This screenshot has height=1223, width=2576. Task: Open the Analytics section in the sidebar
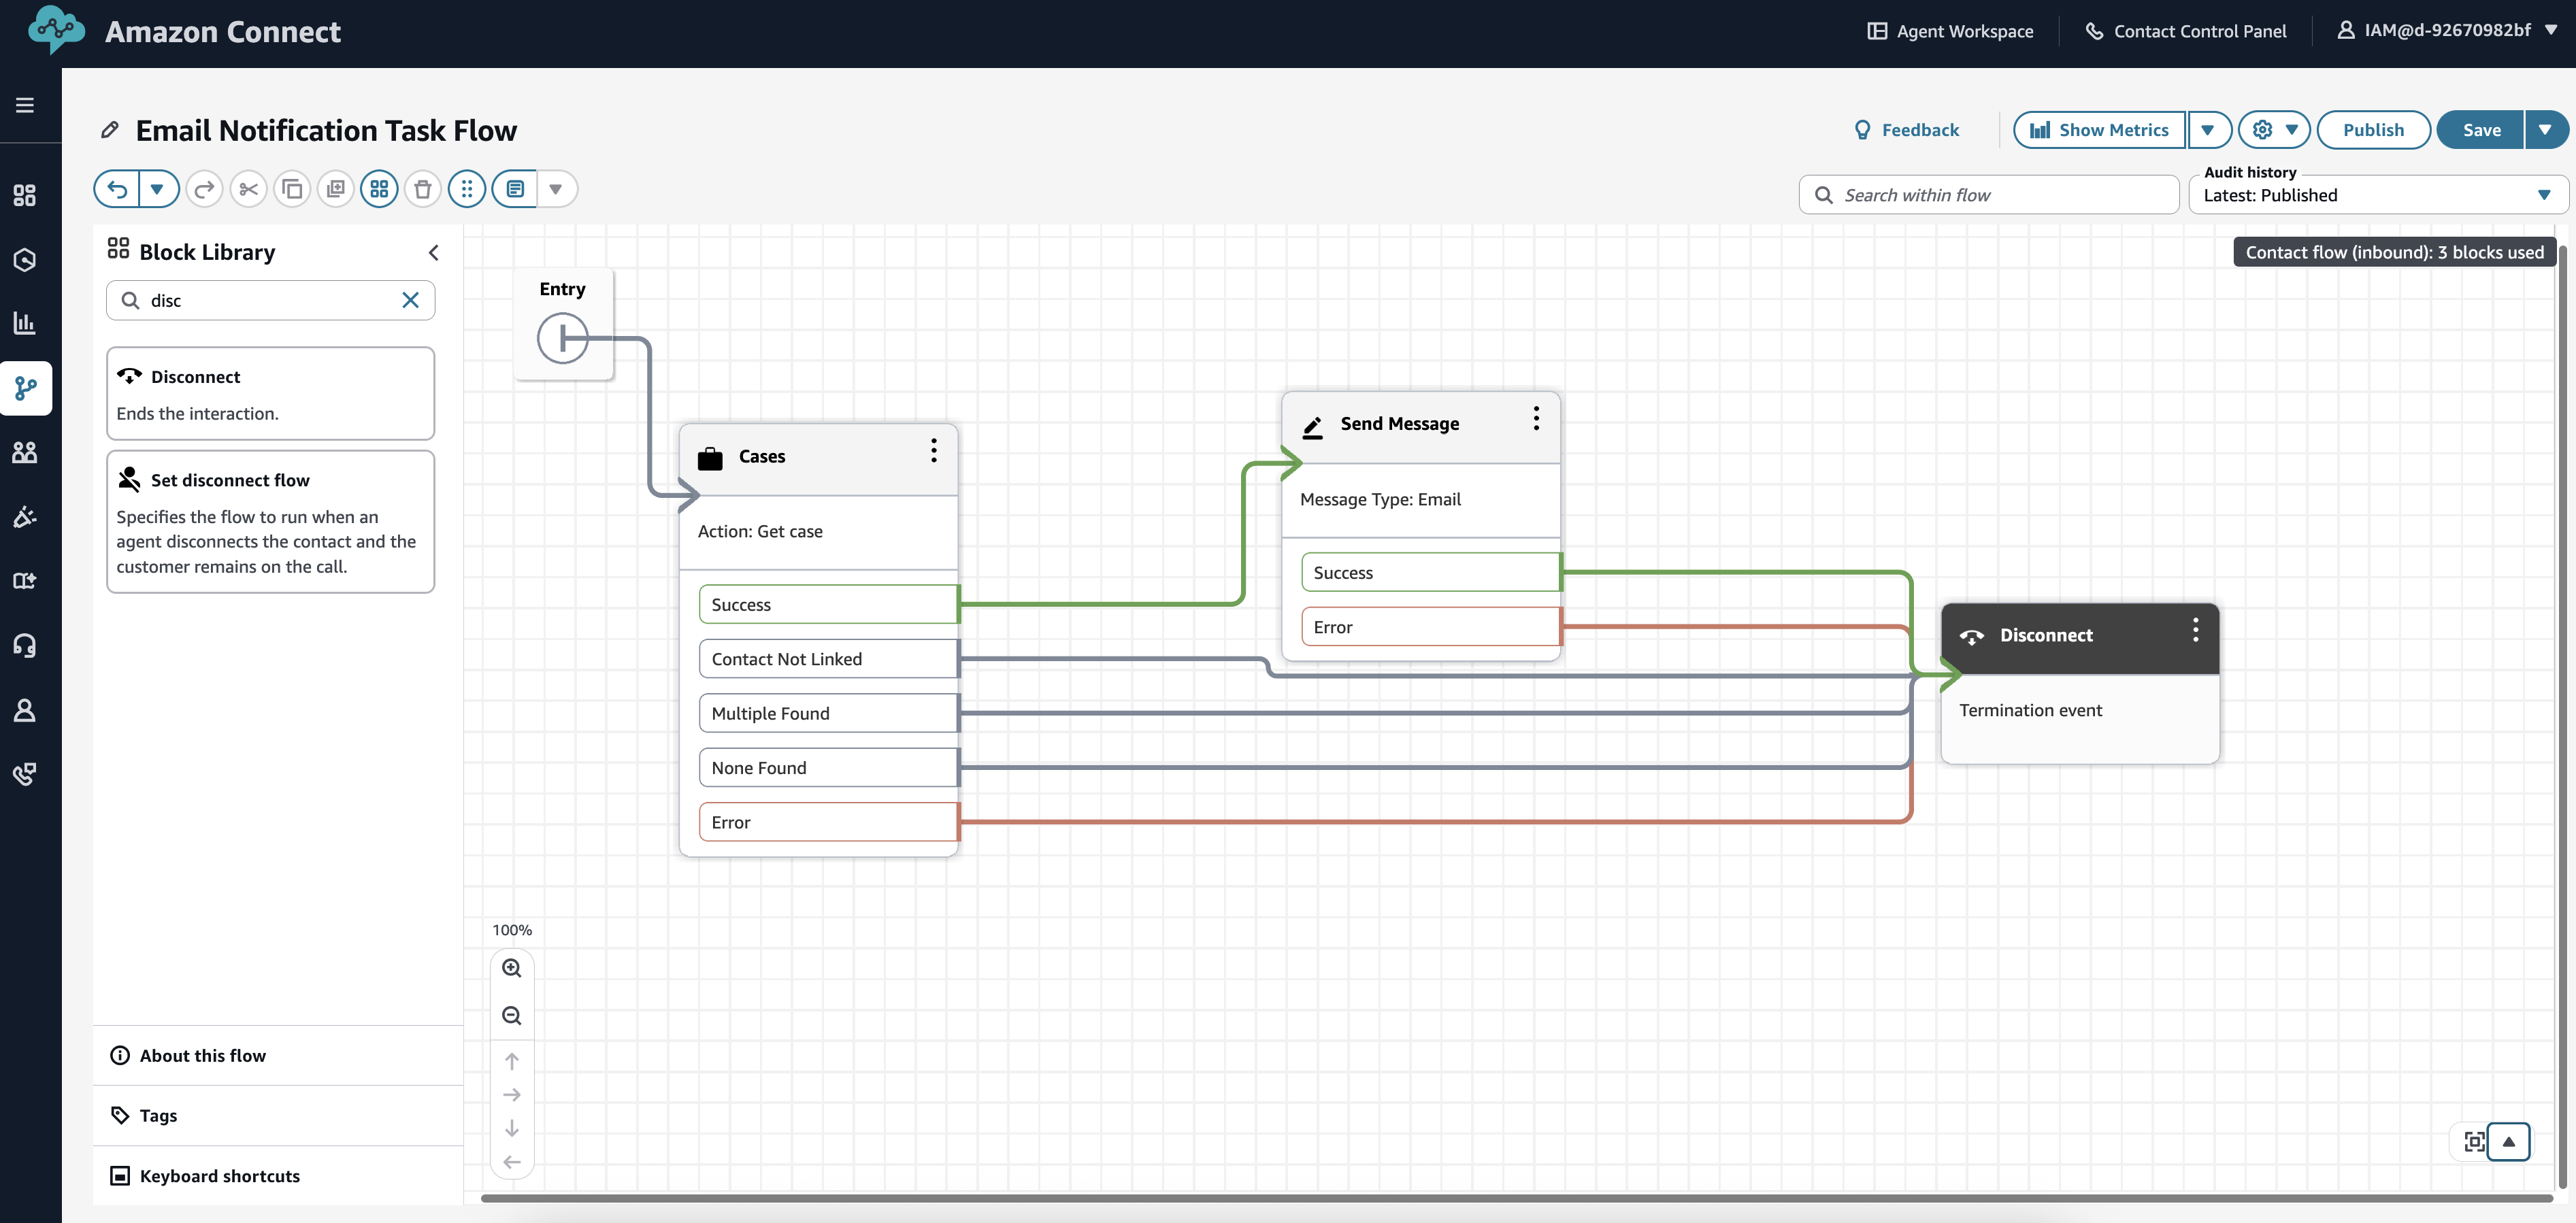[24, 322]
